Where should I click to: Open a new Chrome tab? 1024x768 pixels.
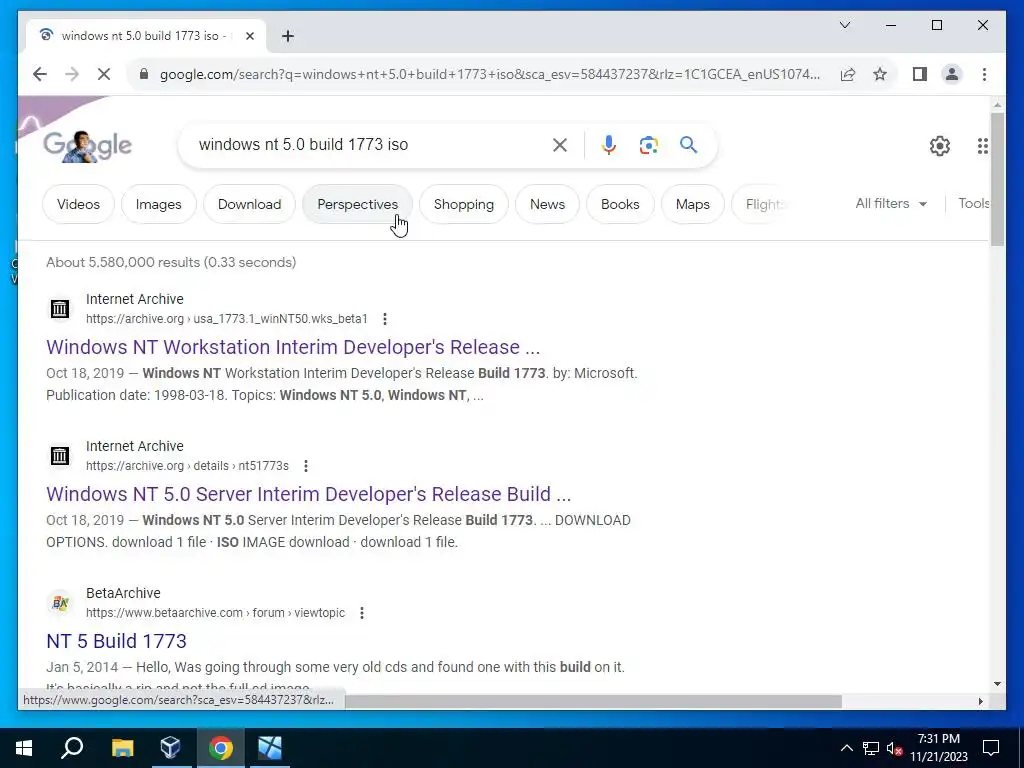[287, 36]
